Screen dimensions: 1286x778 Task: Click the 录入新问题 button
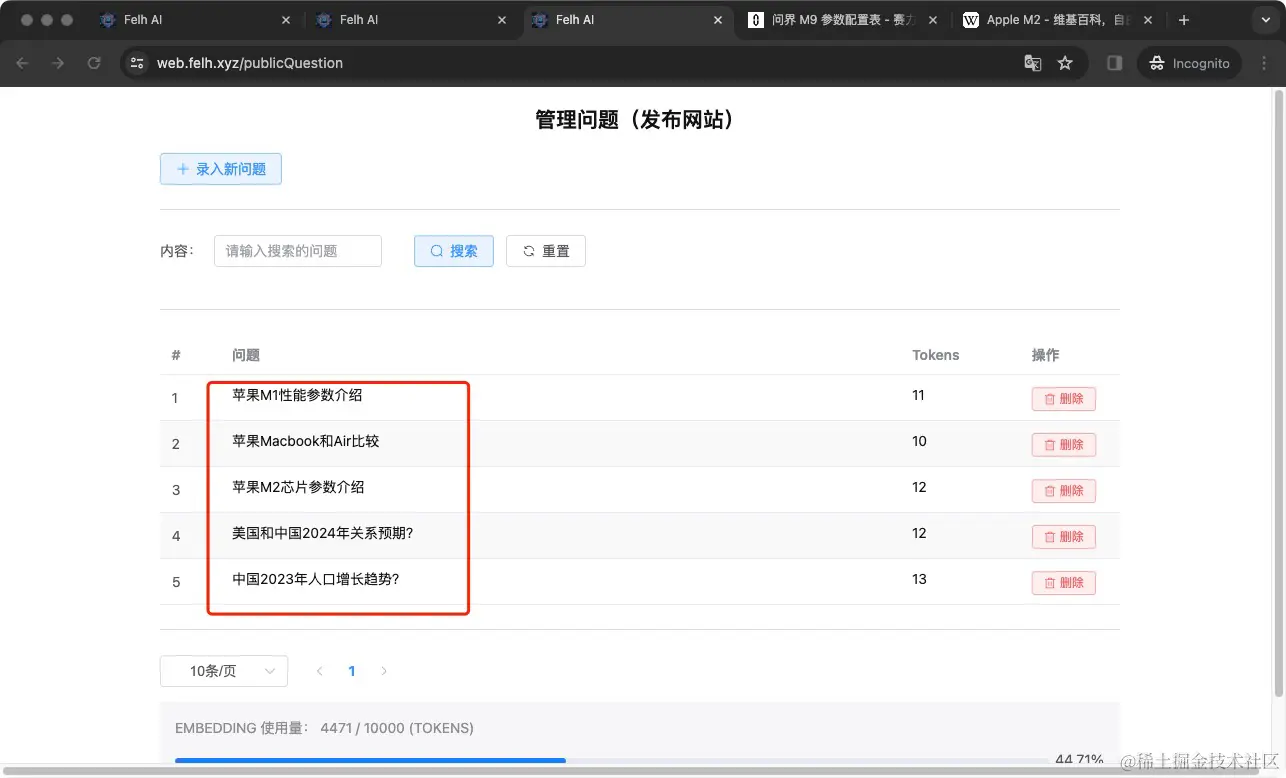221,169
